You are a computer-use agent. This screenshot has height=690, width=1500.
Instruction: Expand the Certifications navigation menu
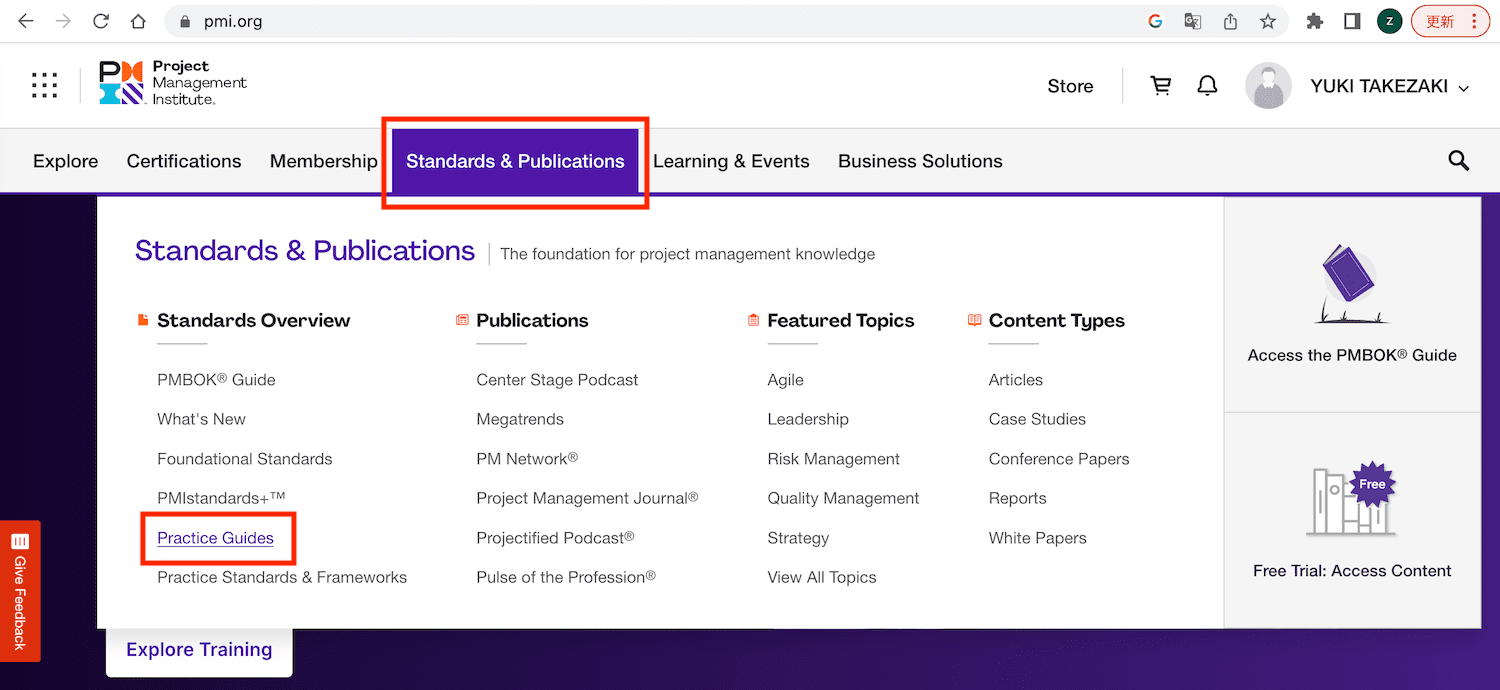(184, 161)
